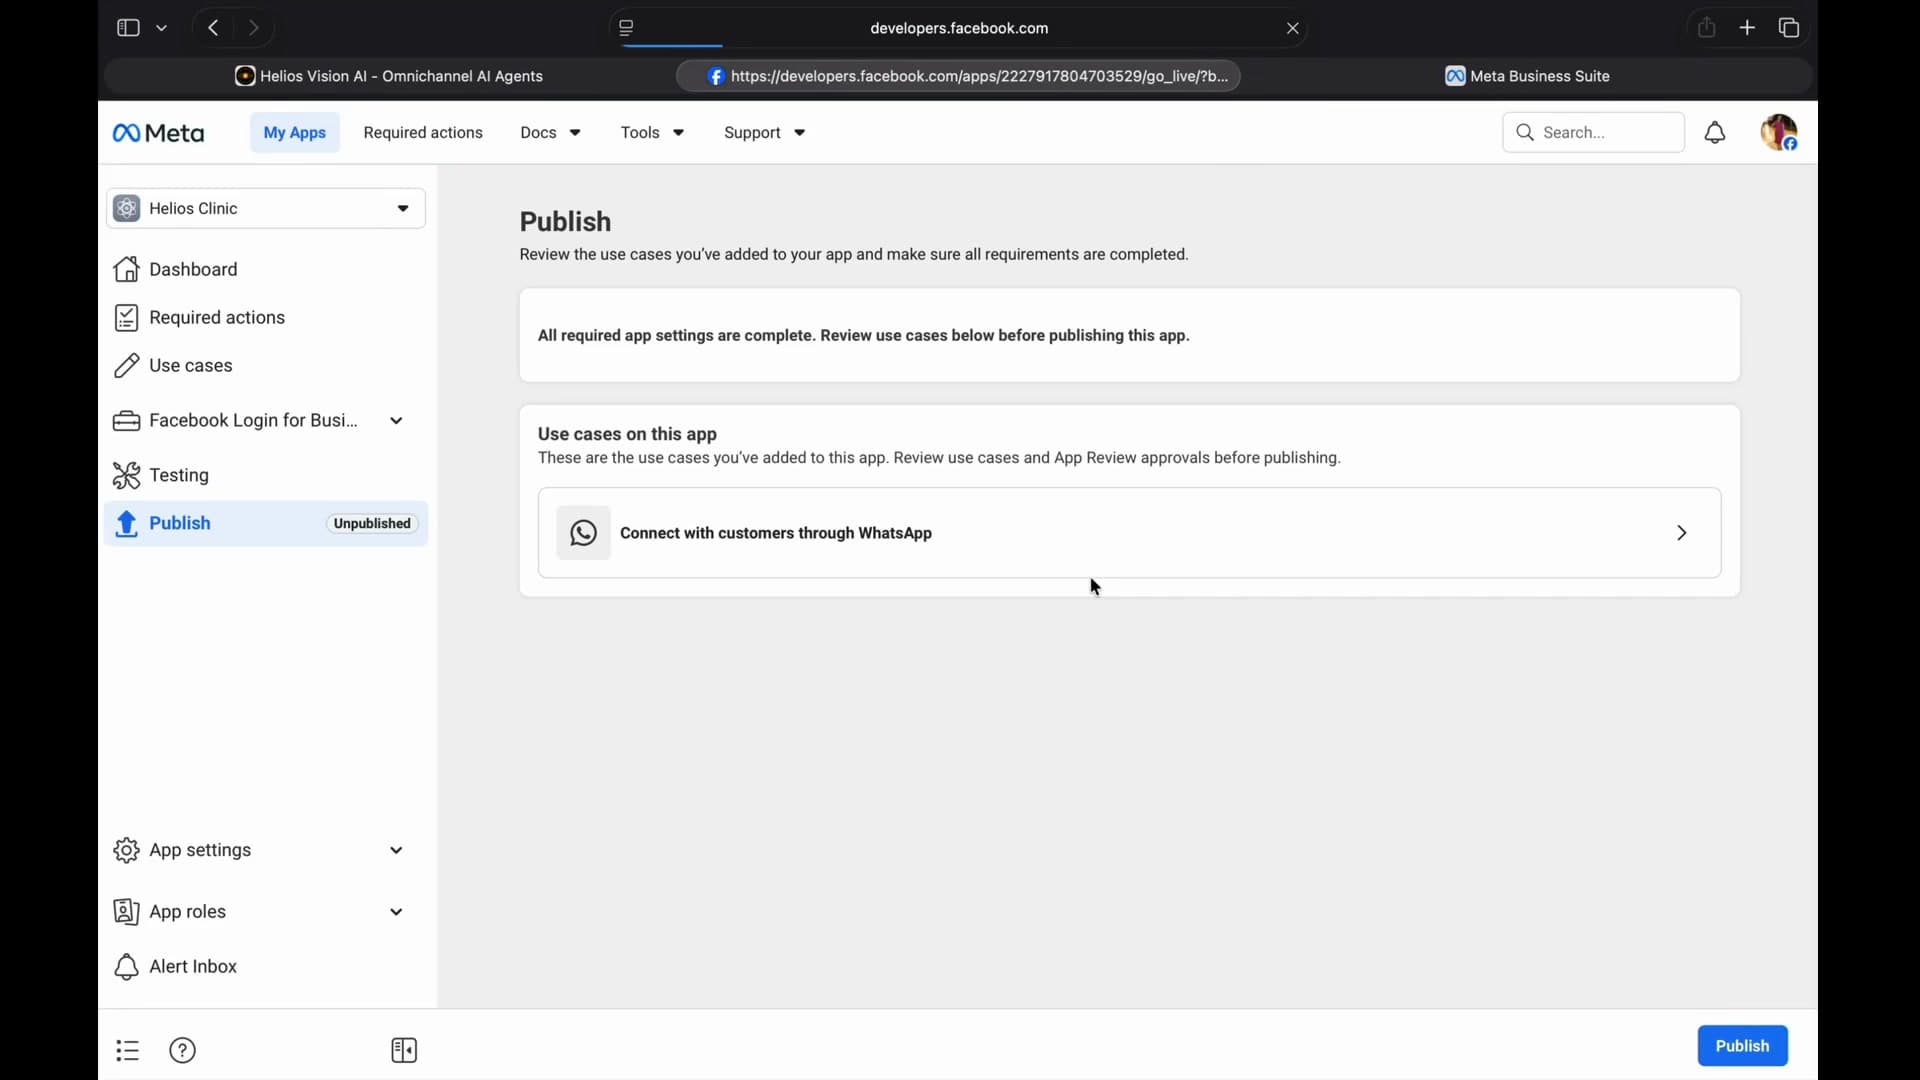This screenshot has height=1080, width=1920.
Task: Stop loading the page
Action: (x=1293, y=29)
